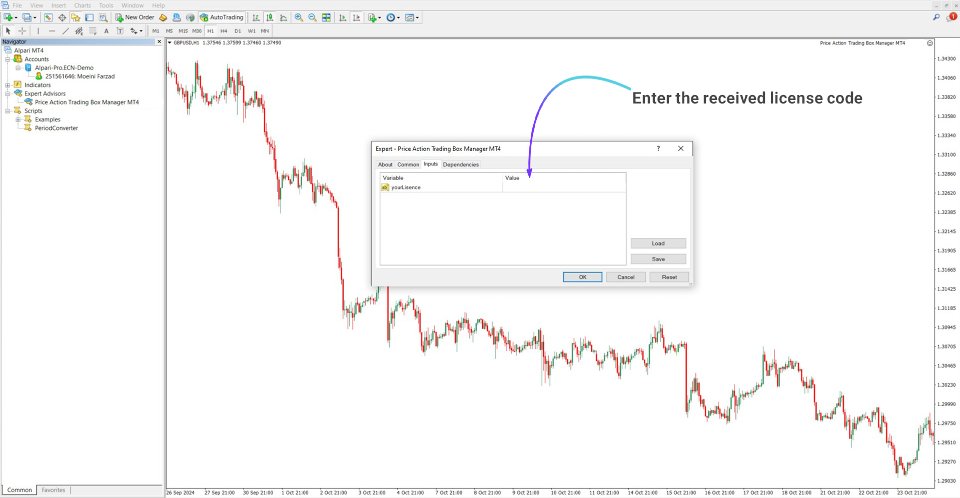Toggle the Terminal window toolbar icon
The width and height of the screenshot is (960, 498).
89,18
